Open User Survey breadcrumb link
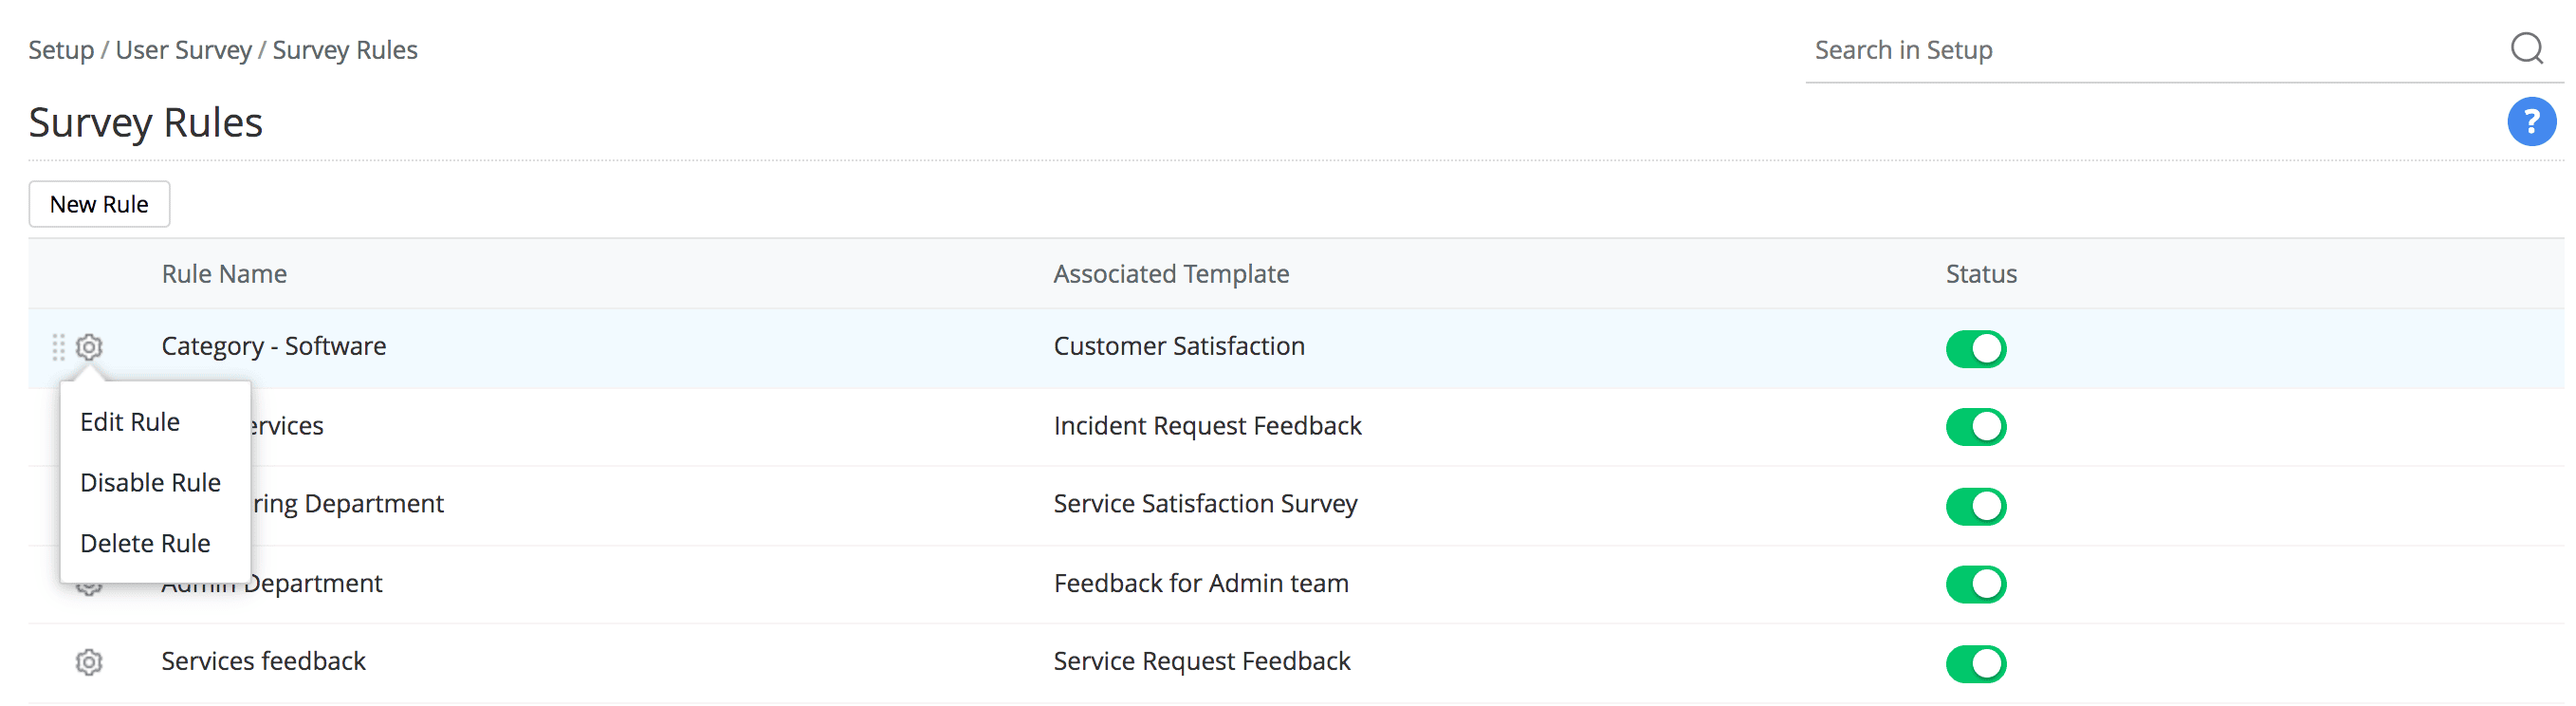This screenshot has width=2576, height=706. click(184, 50)
